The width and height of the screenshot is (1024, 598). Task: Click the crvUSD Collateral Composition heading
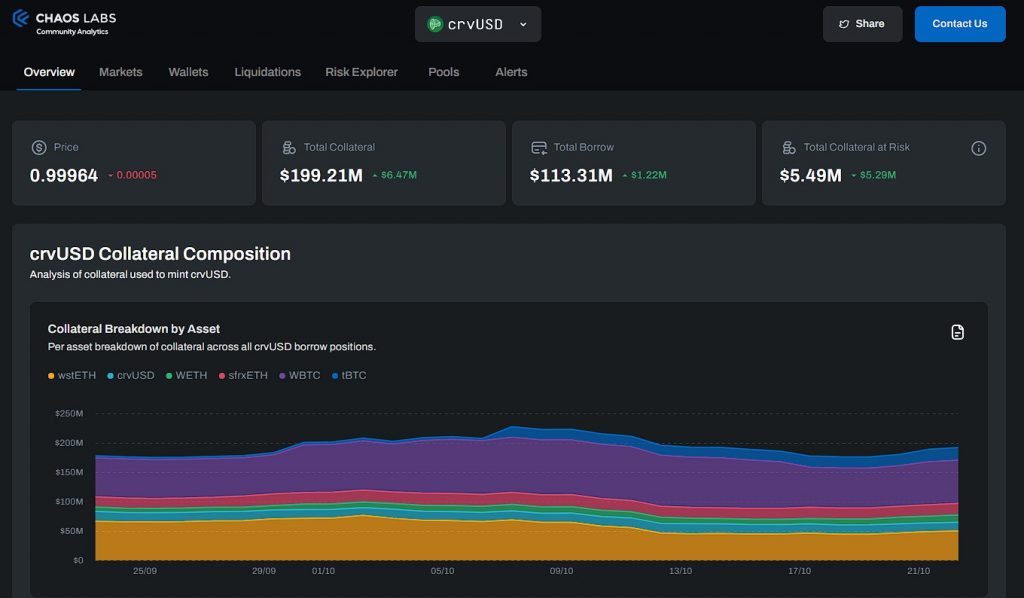pos(160,254)
